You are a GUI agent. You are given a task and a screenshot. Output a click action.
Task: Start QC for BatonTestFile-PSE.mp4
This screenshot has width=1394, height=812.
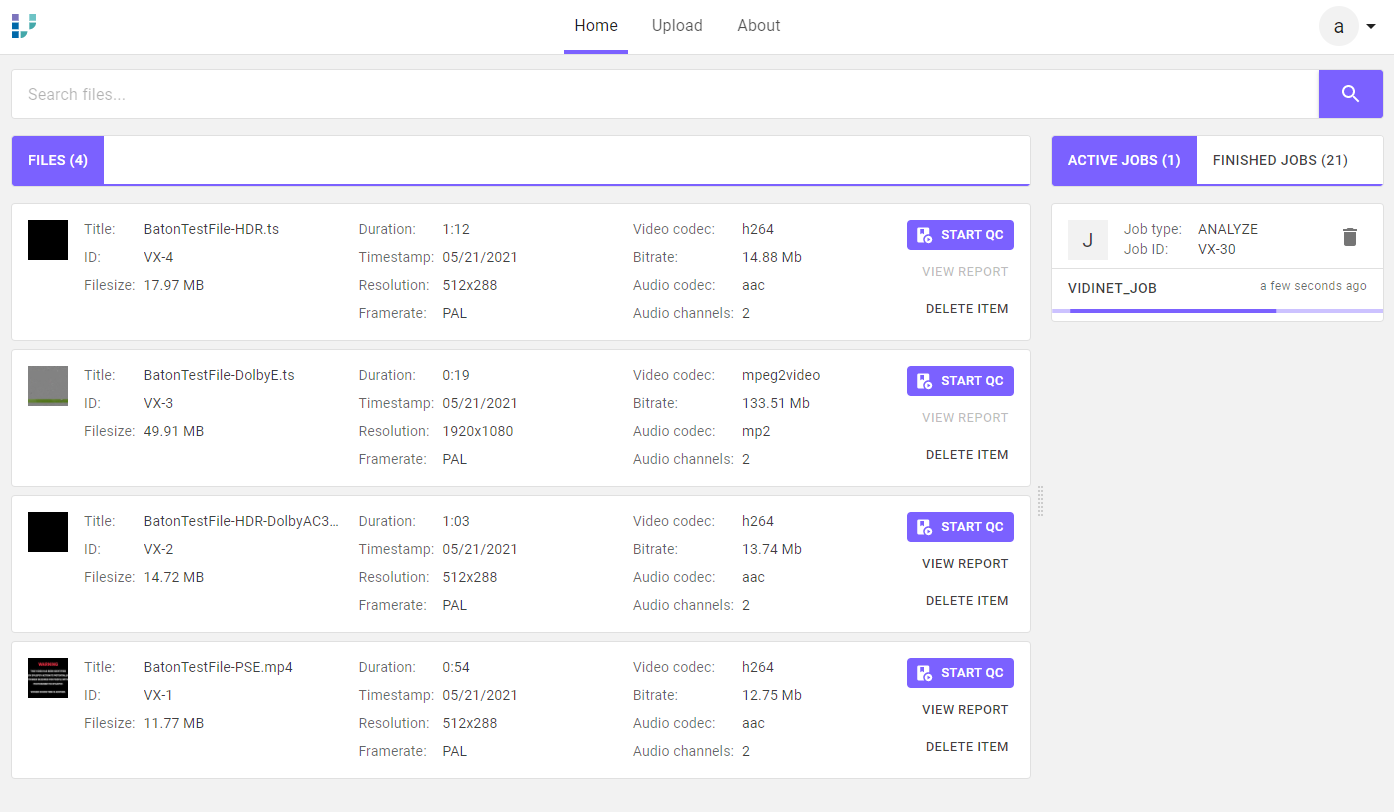[959, 673]
